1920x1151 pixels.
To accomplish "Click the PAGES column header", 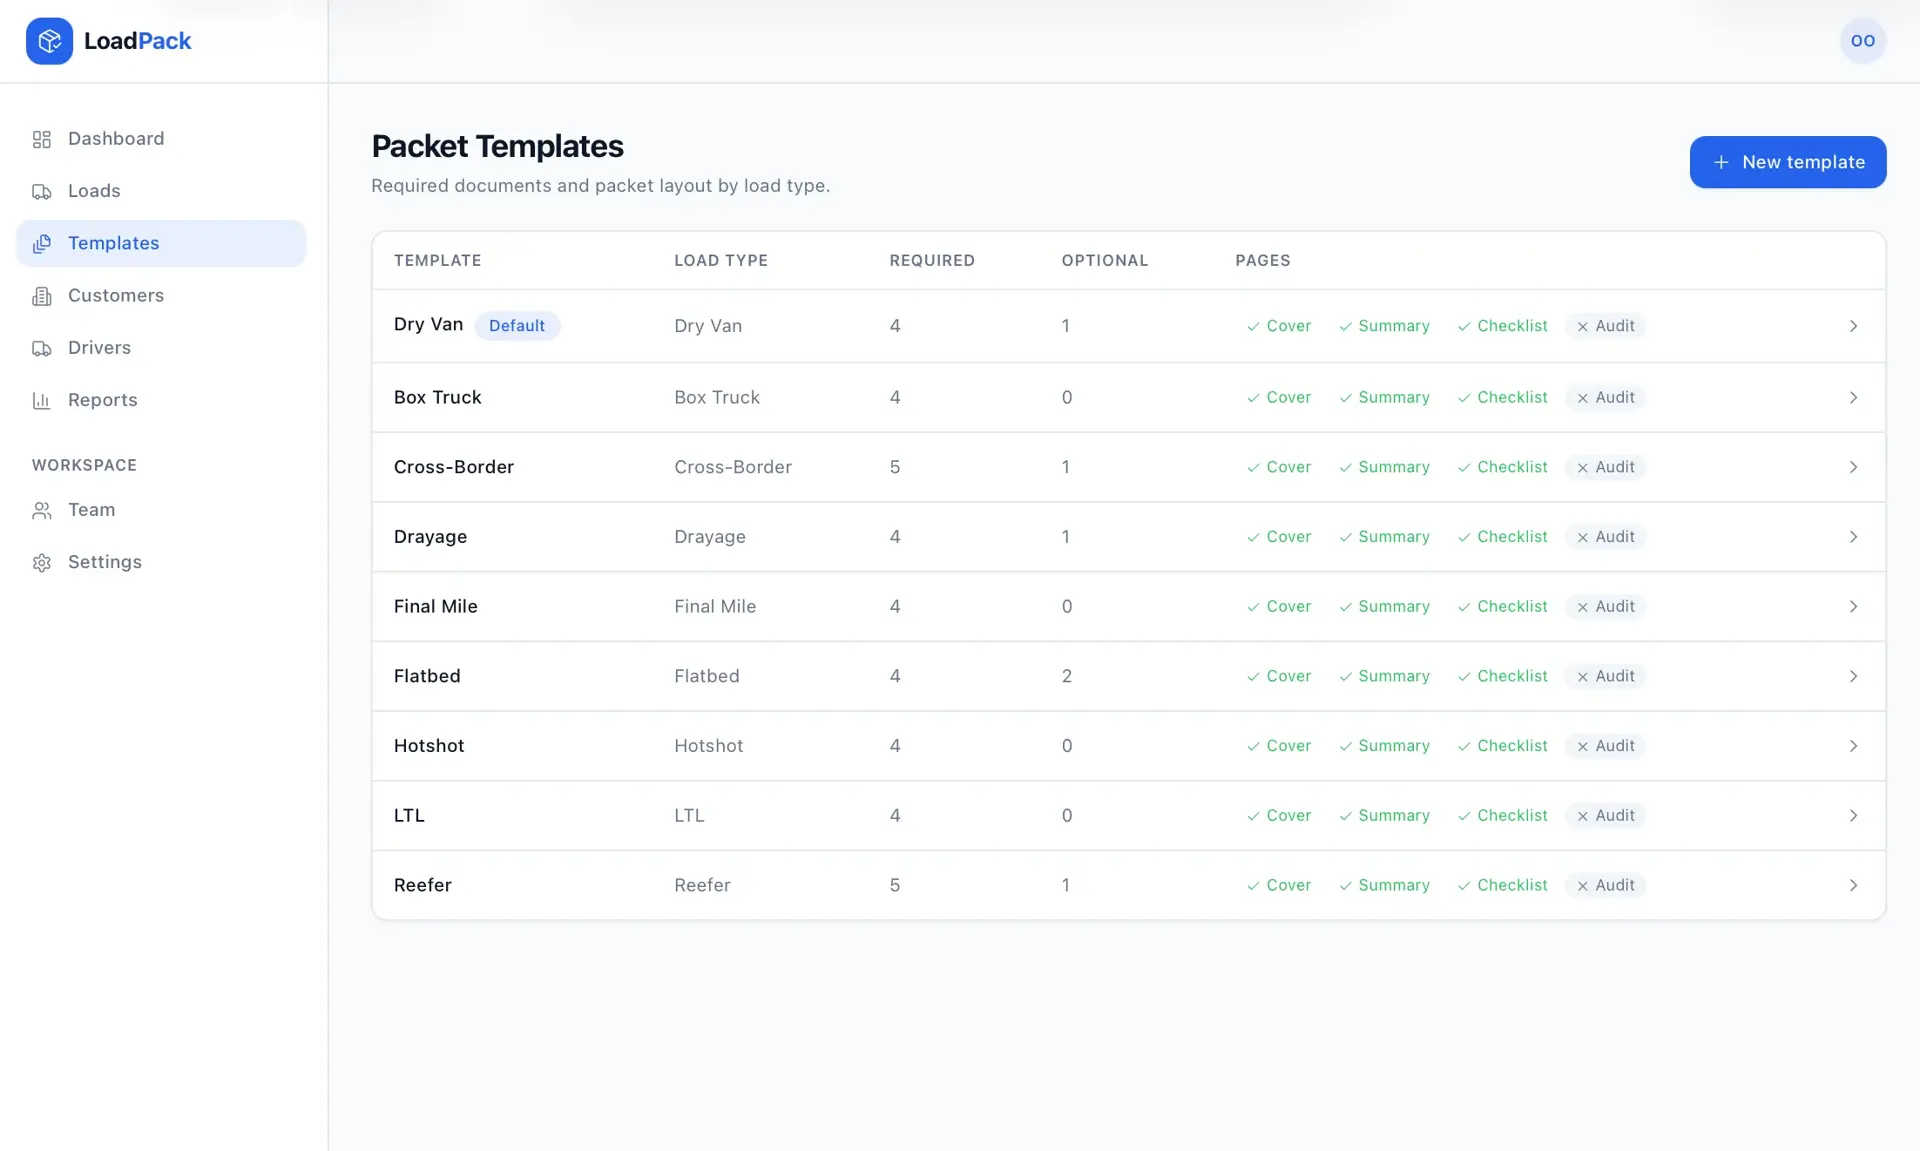I will coord(1262,260).
